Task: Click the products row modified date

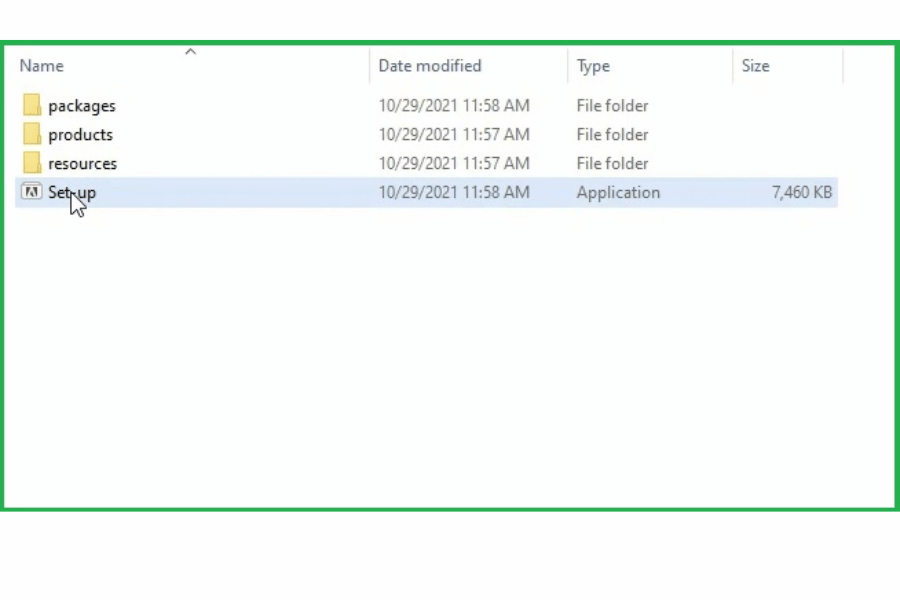Action: (454, 135)
